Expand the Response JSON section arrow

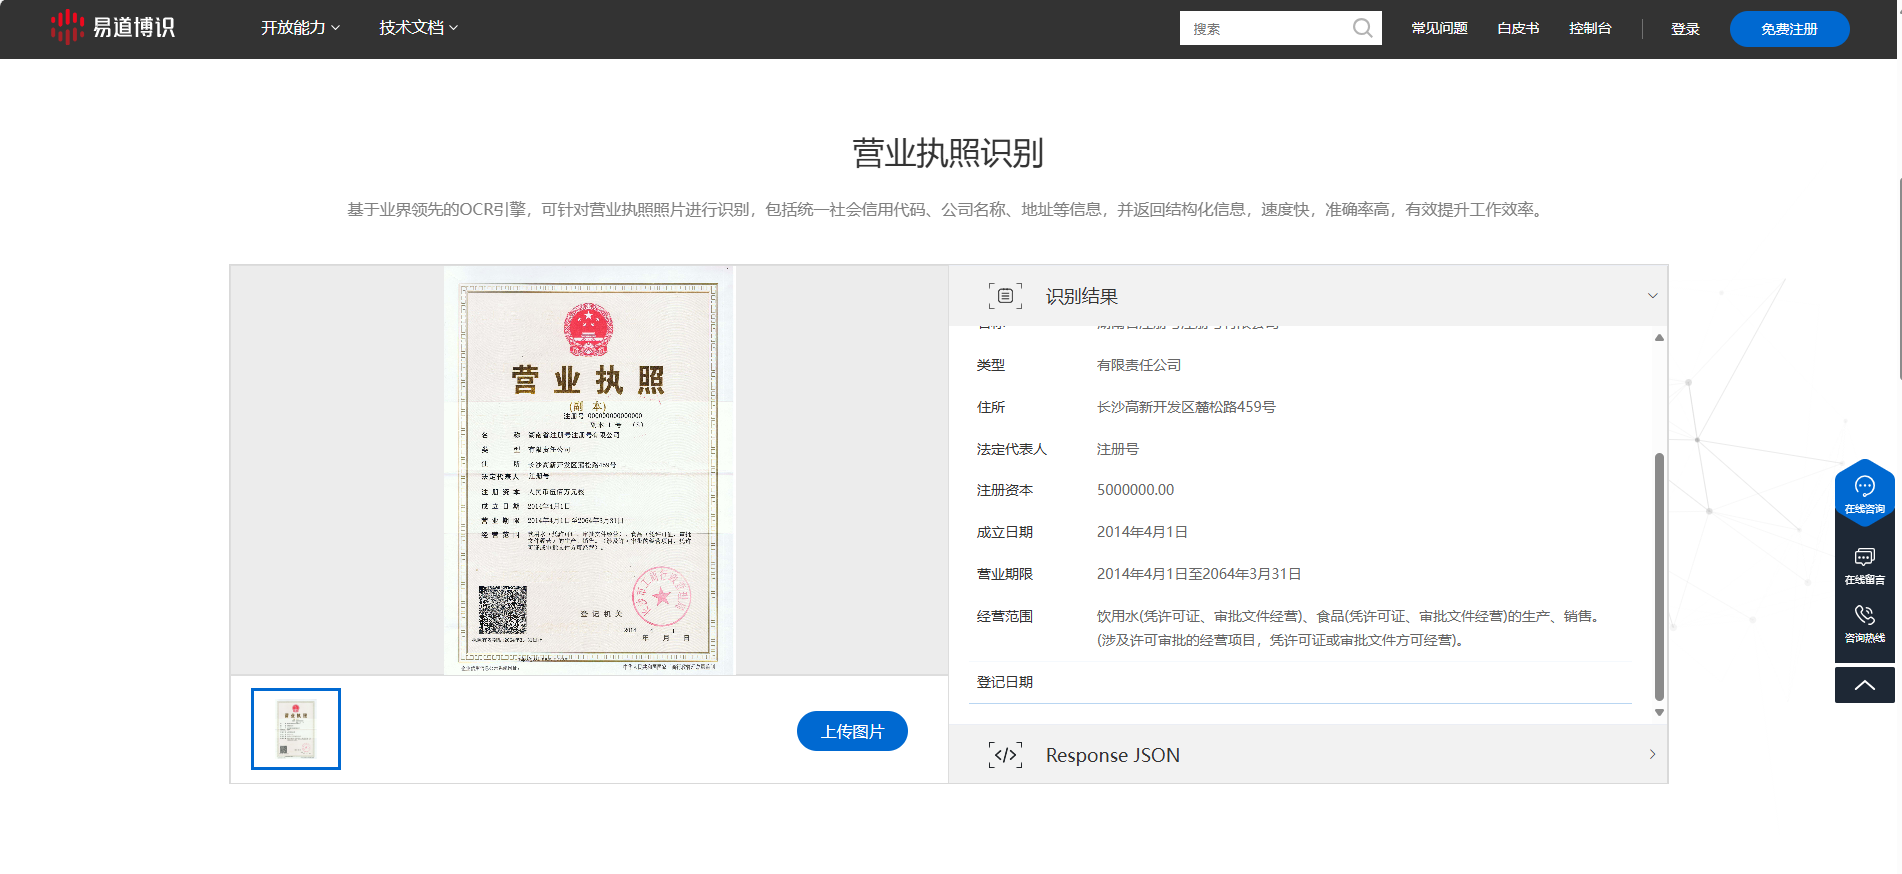pyautogui.click(x=1652, y=754)
